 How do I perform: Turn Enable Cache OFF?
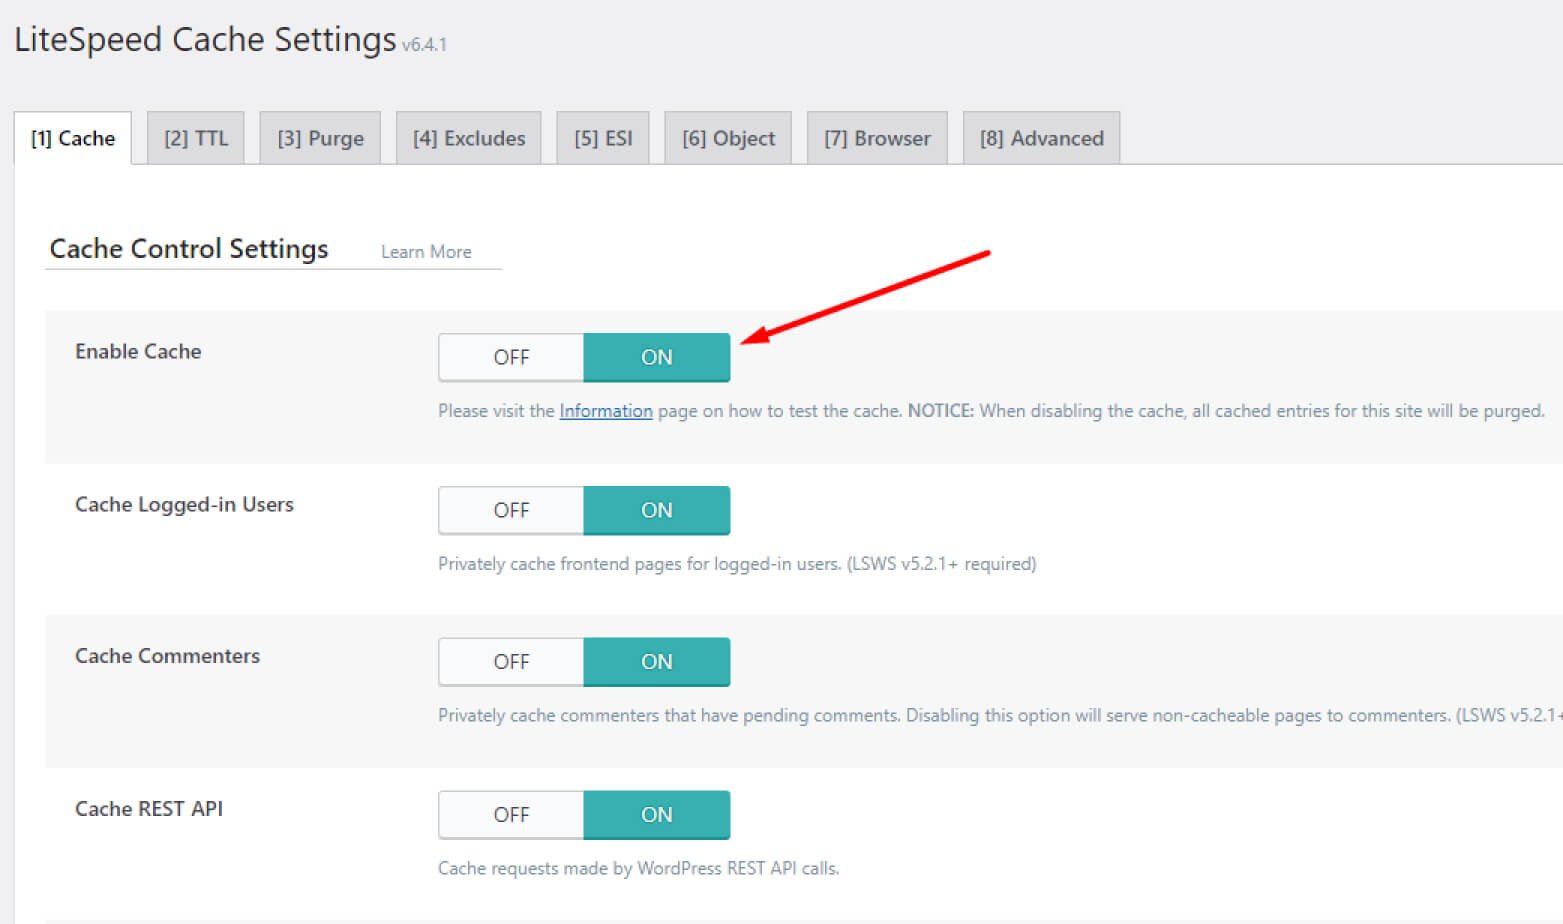point(511,357)
